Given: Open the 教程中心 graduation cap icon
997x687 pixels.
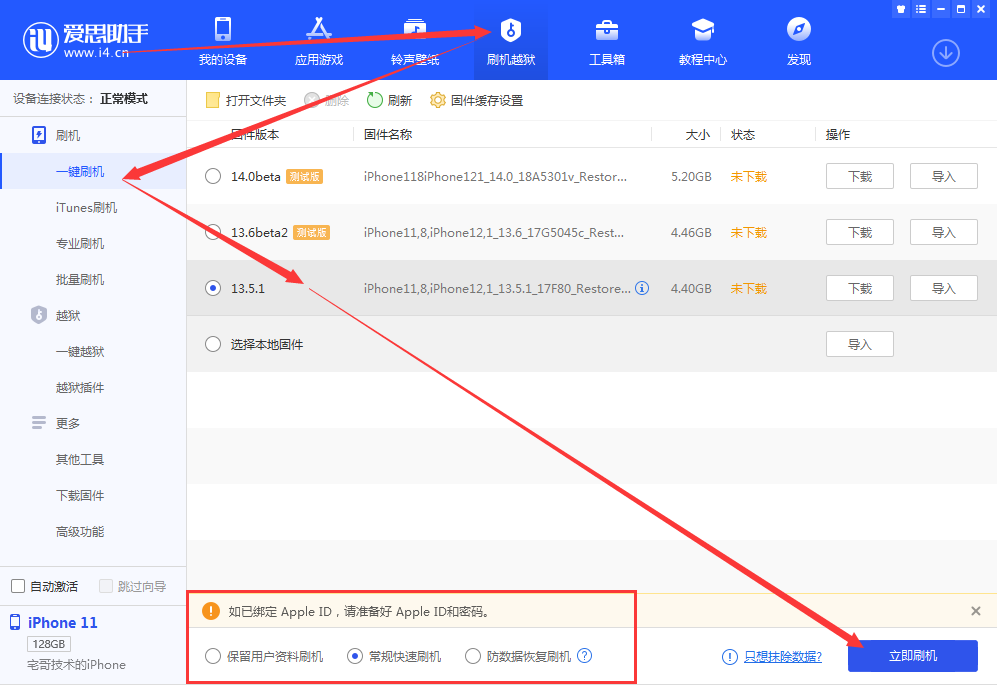Looking at the screenshot, I should [703, 29].
